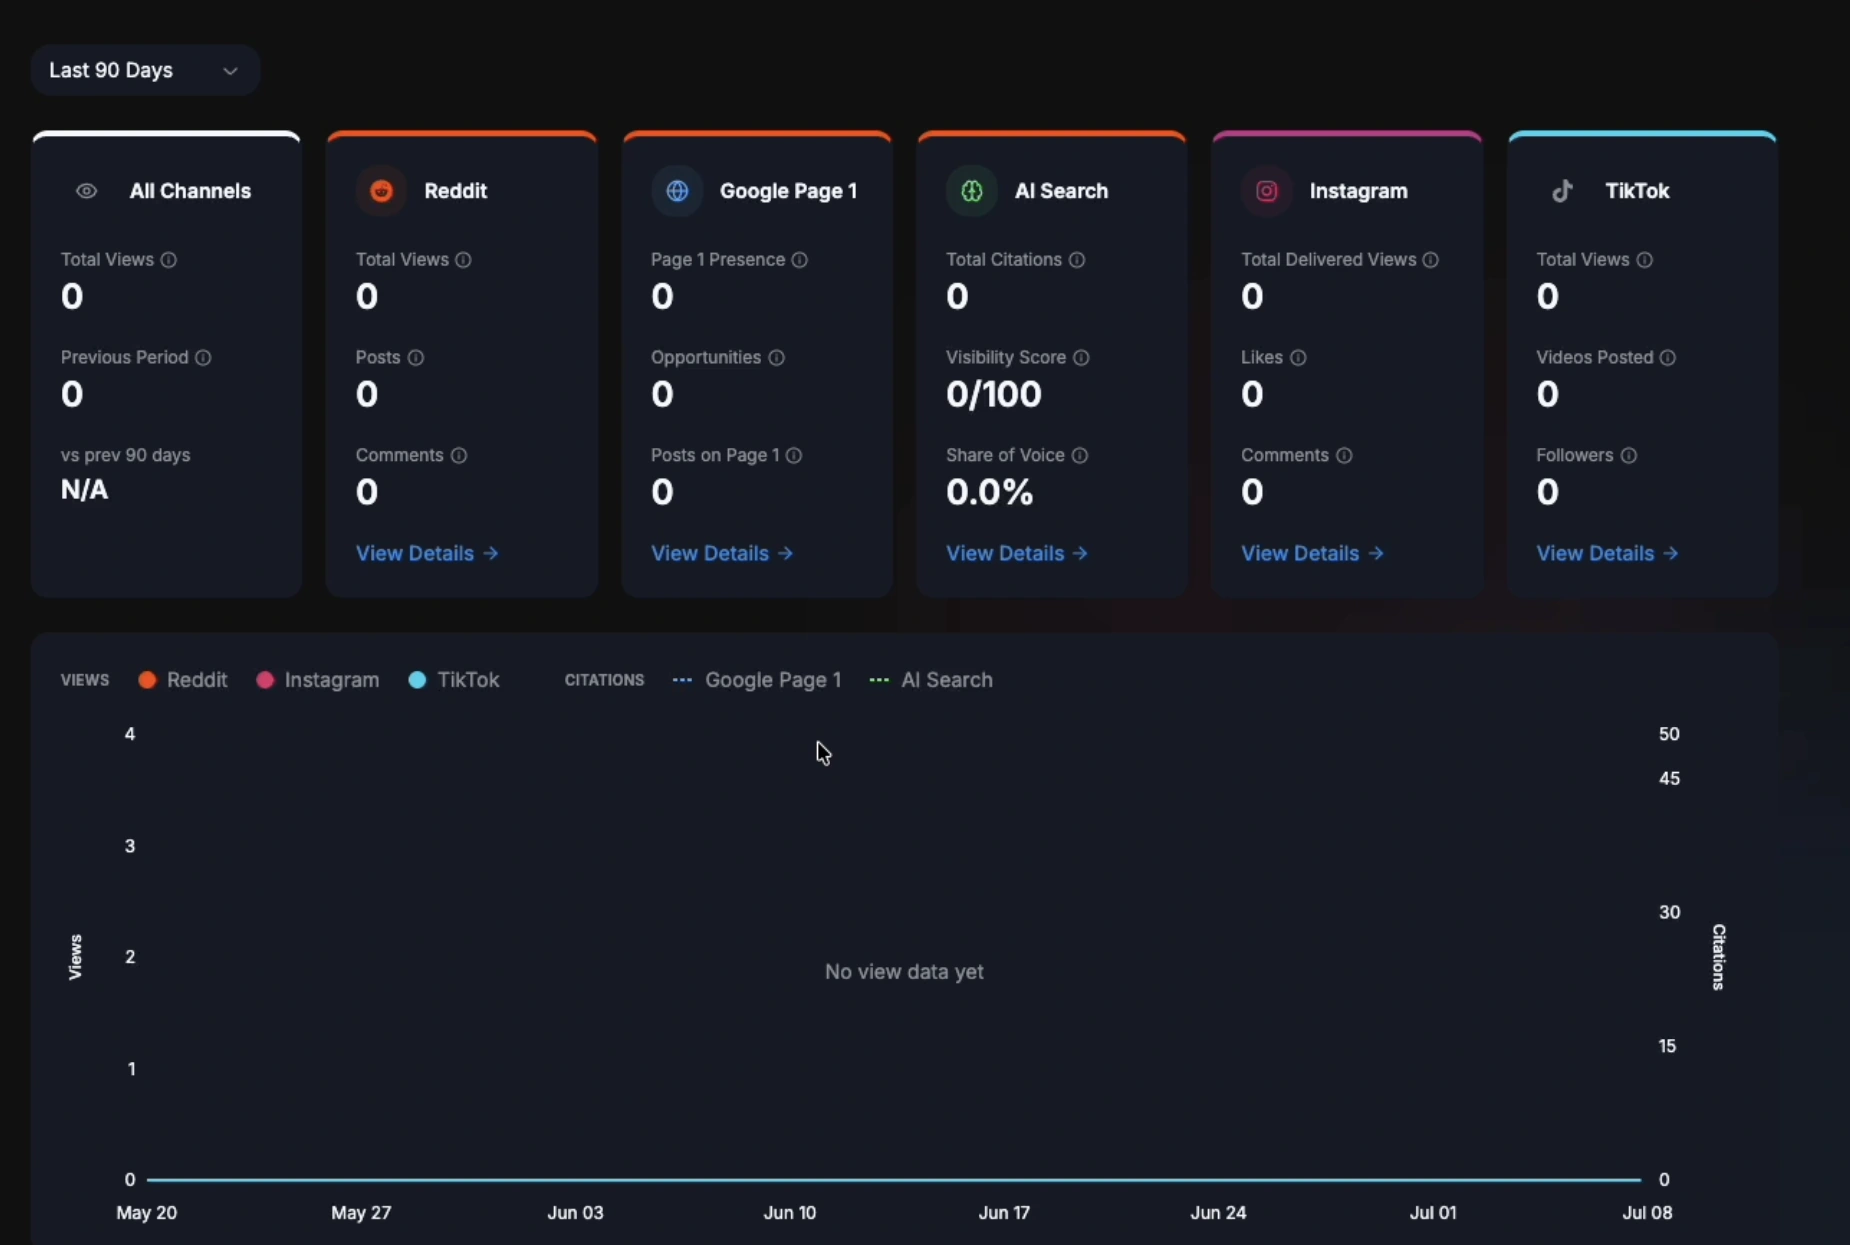The image size is (1850, 1245).
Task: Click the Jul 08 date label on chart axis
Action: pos(1647,1213)
